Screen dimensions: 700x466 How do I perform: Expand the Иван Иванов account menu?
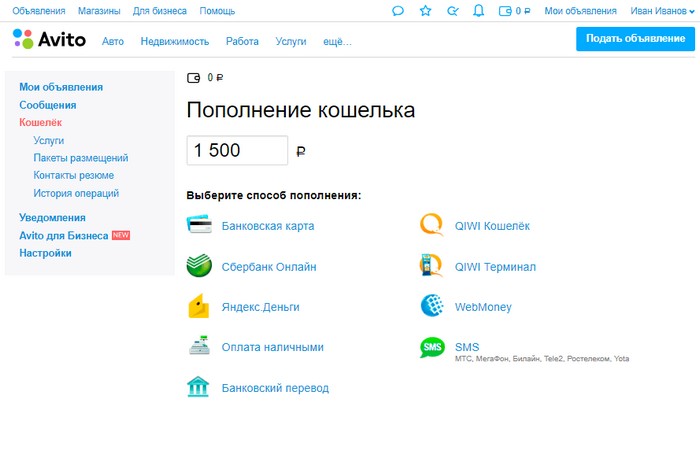click(x=662, y=11)
